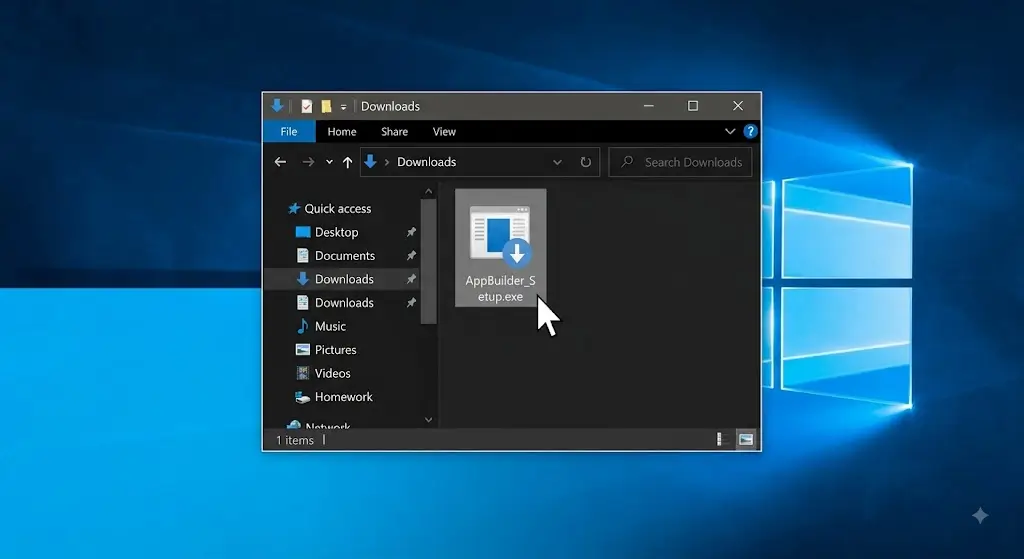Close the Downloads window

tap(738, 106)
